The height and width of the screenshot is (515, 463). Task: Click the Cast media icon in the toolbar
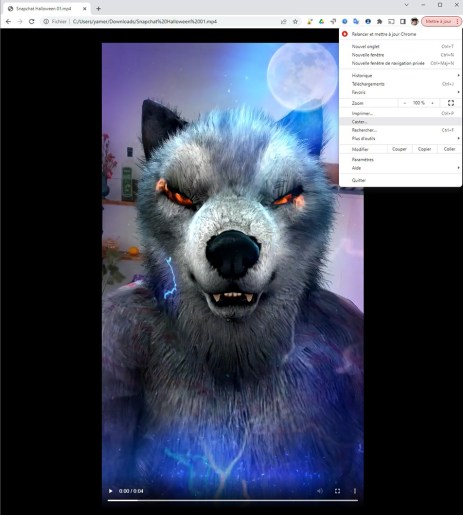pyautogui.click(x=391, y=22)
